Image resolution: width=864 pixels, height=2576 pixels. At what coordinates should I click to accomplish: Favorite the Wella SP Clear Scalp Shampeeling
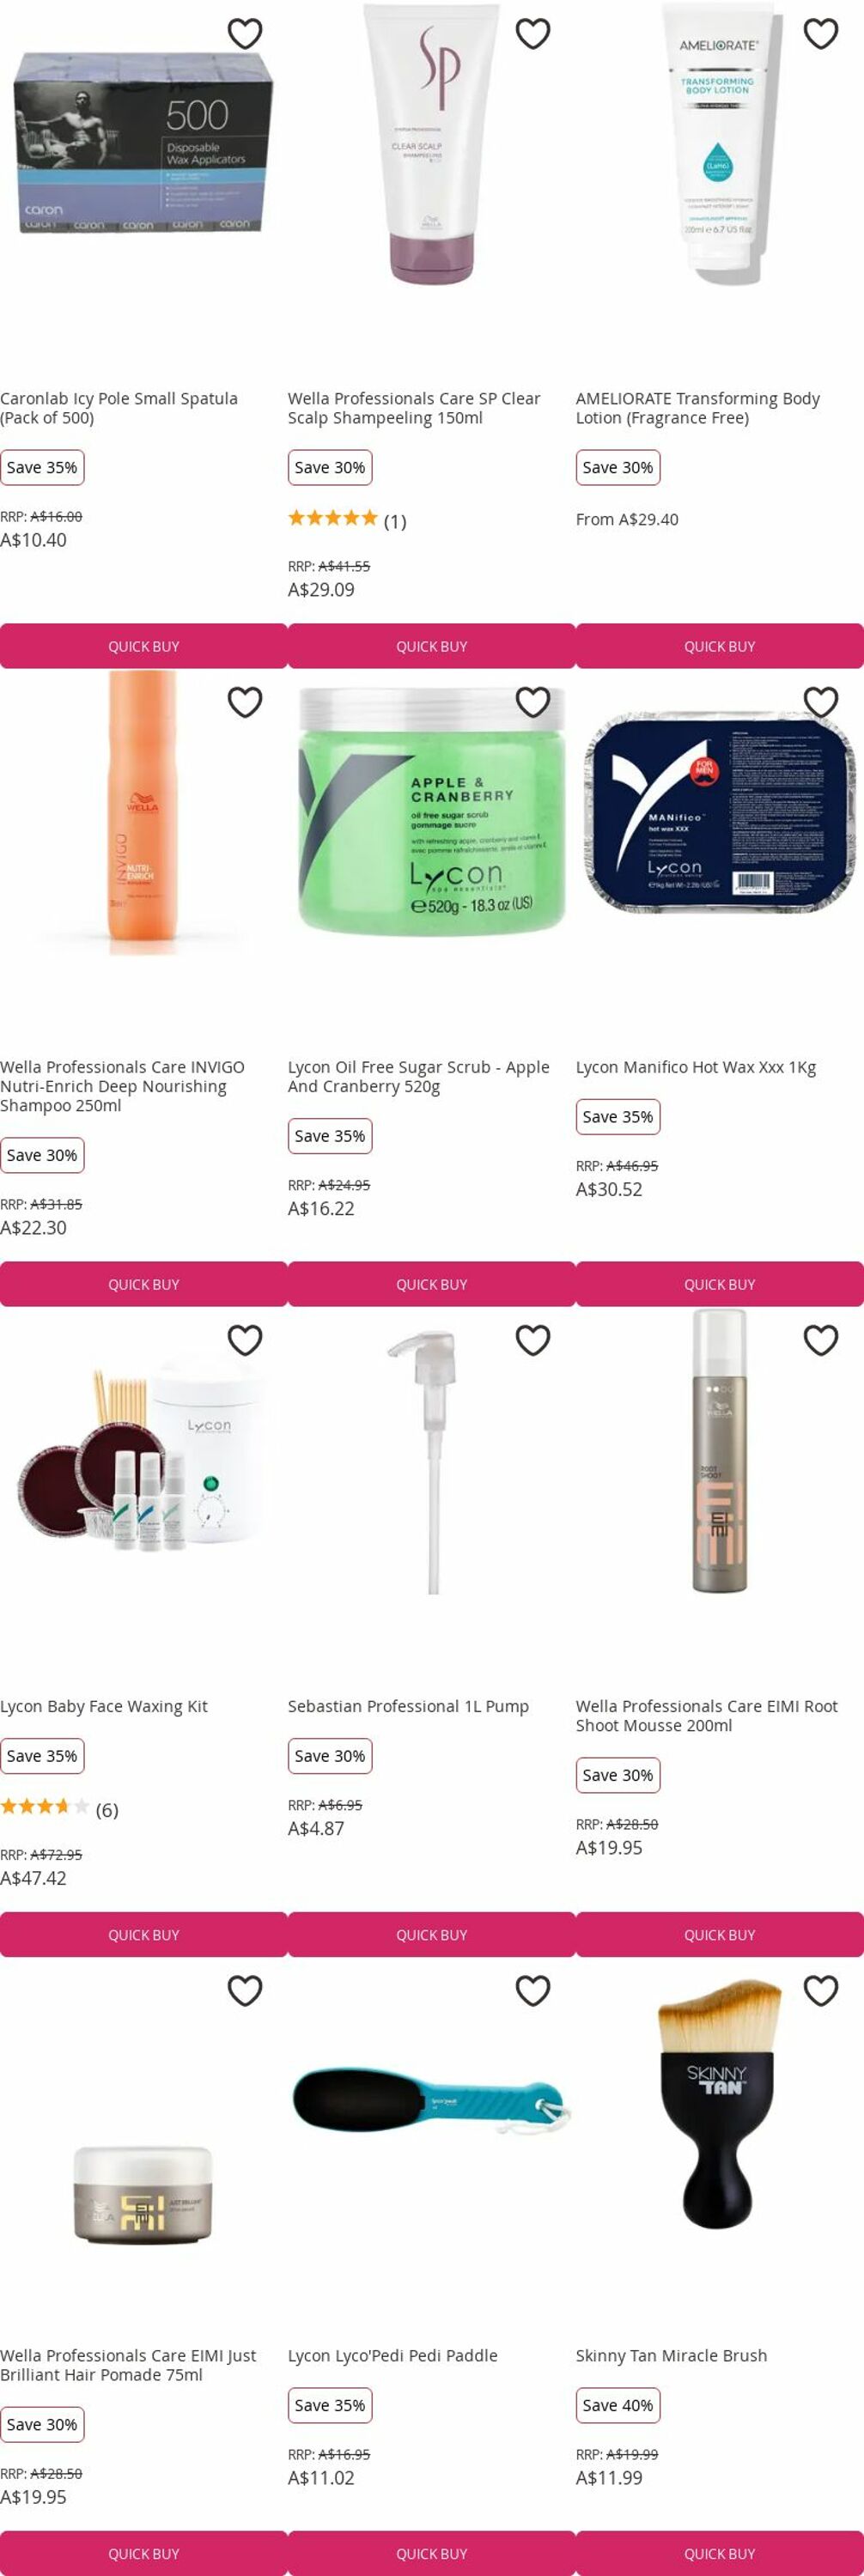[533, 34]
